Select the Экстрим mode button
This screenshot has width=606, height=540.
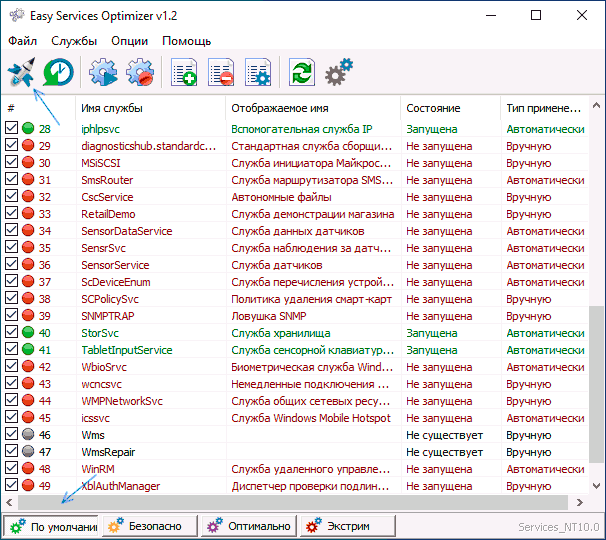tap(348, 526)
